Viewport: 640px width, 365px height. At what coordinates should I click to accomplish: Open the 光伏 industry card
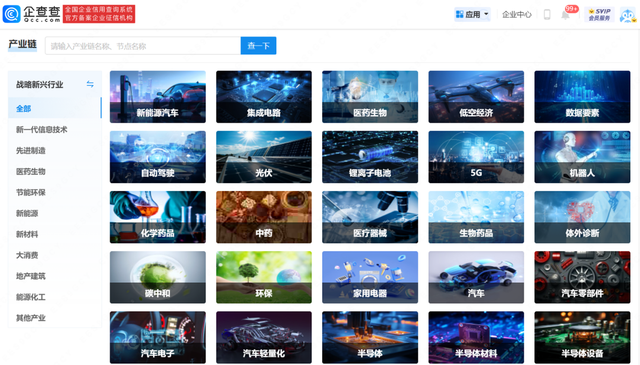pos(264,157)
